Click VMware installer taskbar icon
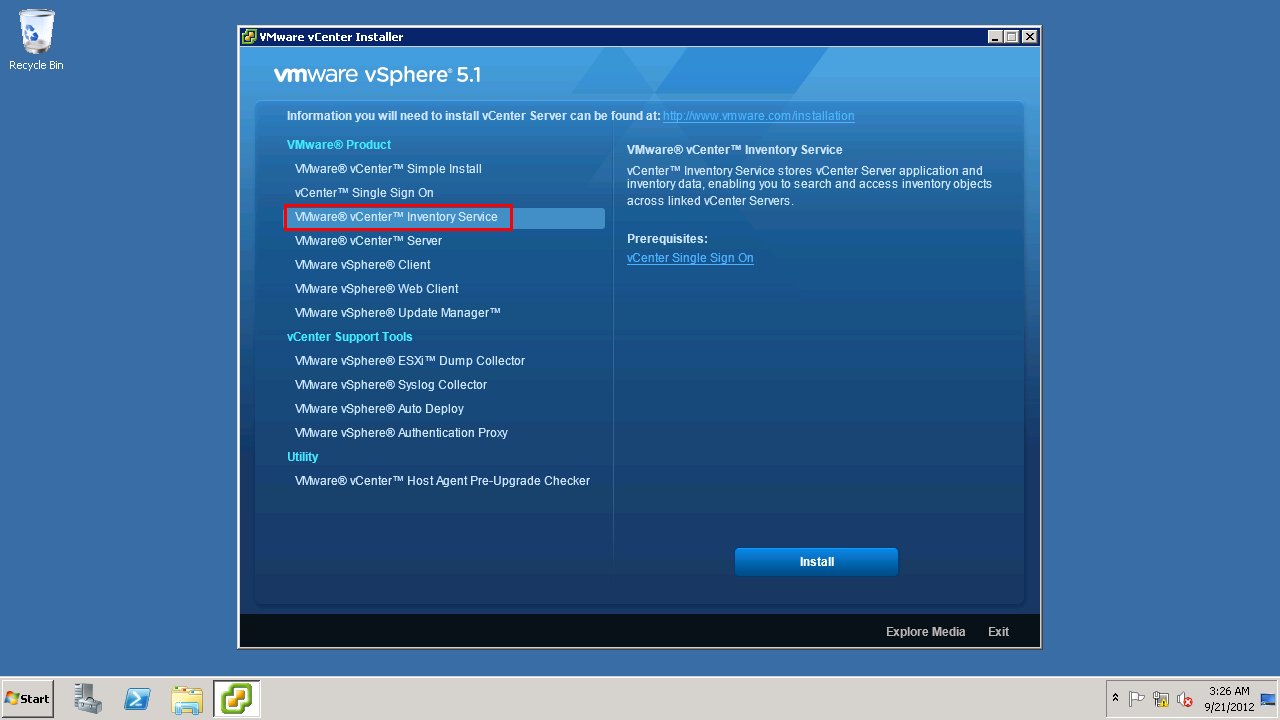 pyautogui.click(x=237, y=699)
